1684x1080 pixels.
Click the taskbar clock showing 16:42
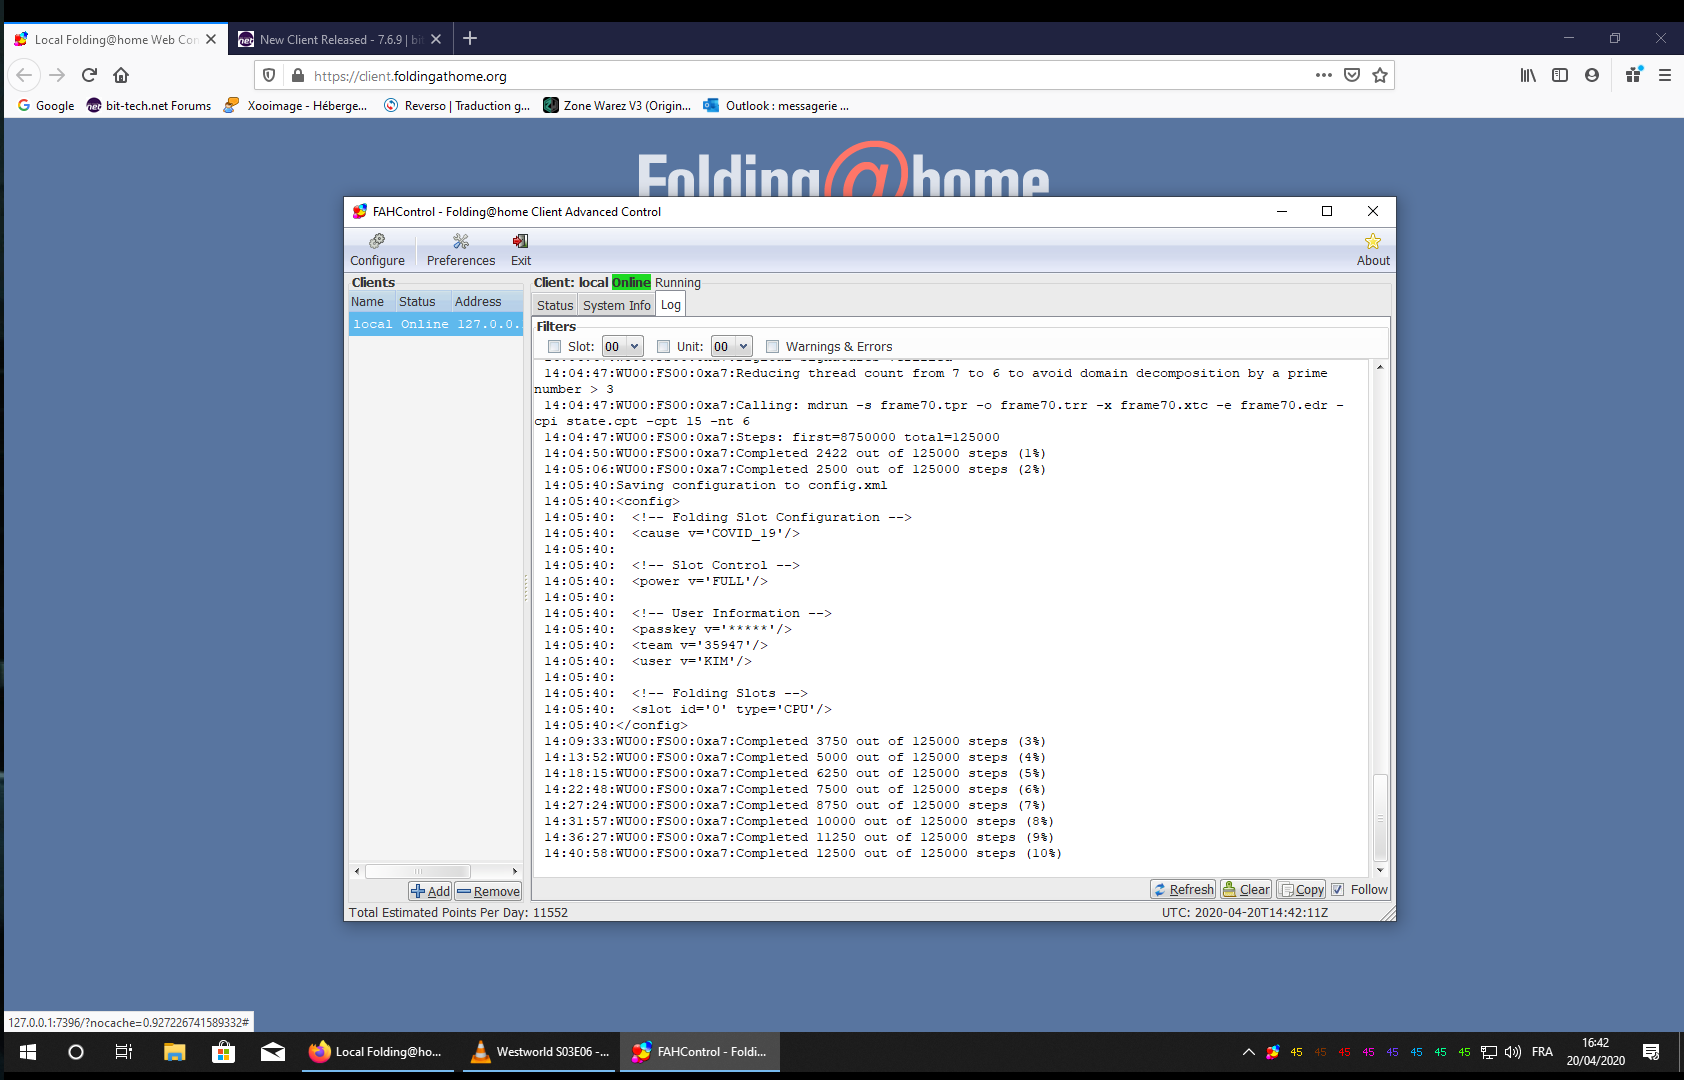coord(1595,1052)
